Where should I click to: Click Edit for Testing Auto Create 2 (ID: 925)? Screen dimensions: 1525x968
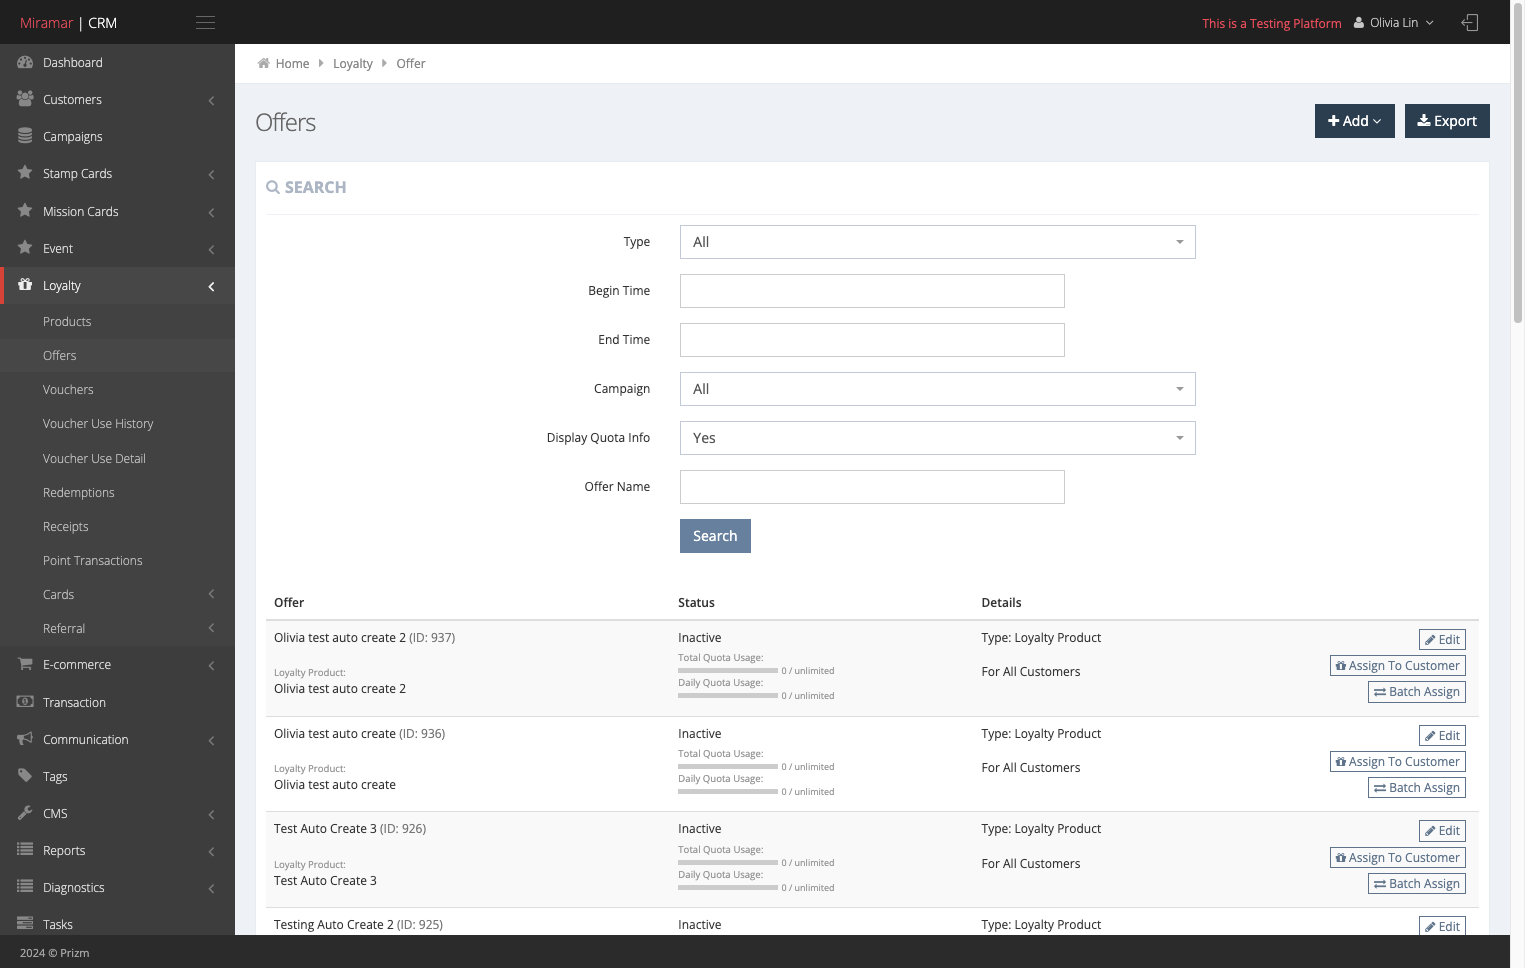pos(1442,926)
